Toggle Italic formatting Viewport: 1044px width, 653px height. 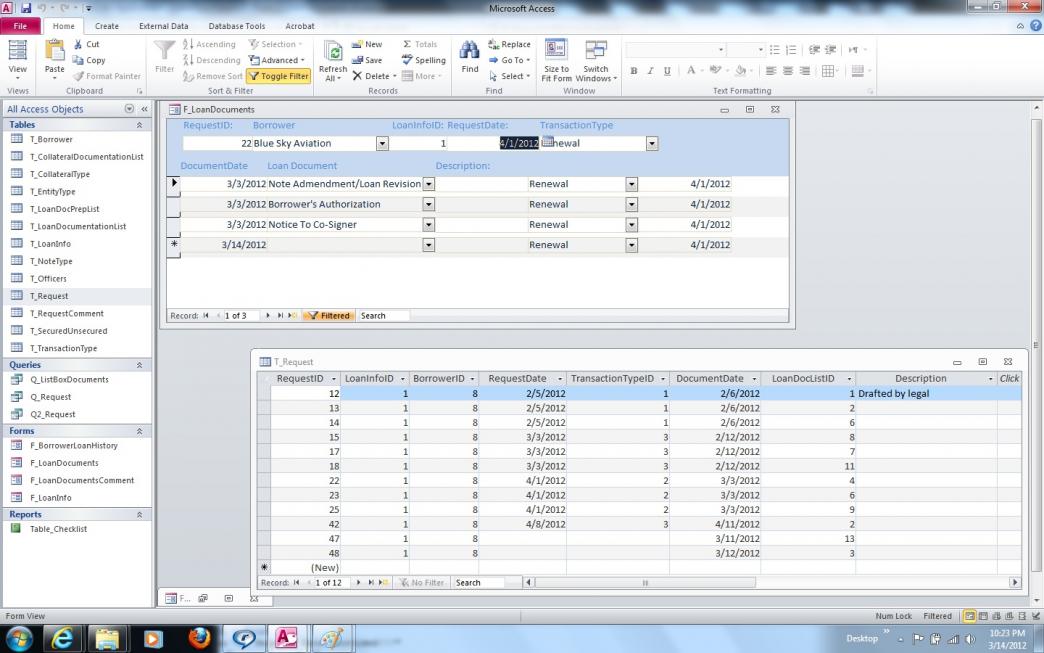651,71
